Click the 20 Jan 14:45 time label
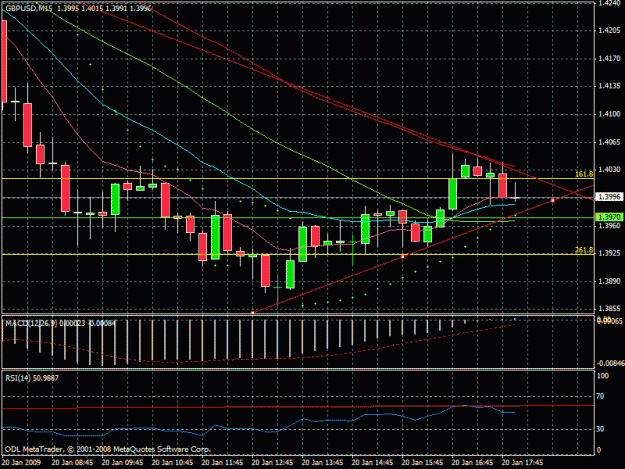 click(x=373, y=462)
